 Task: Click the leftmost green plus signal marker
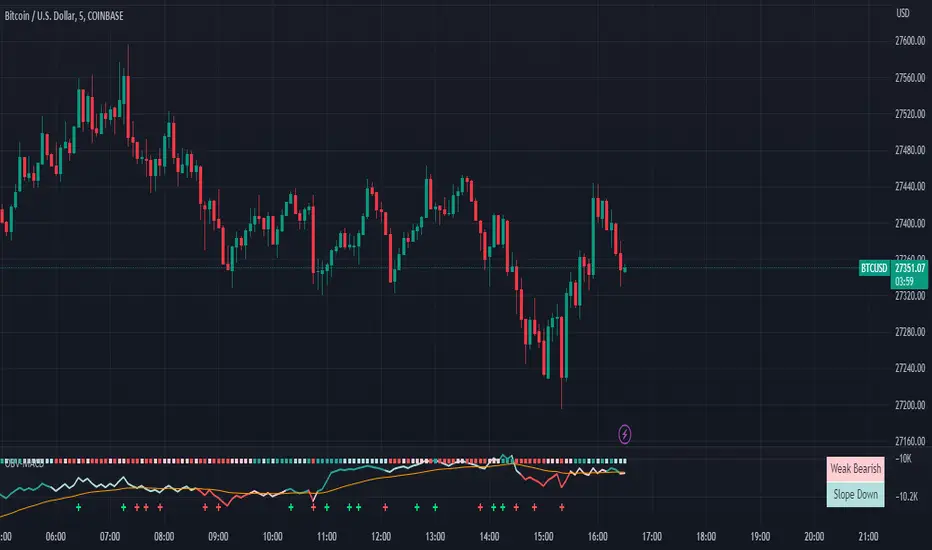tap(78, 507)
